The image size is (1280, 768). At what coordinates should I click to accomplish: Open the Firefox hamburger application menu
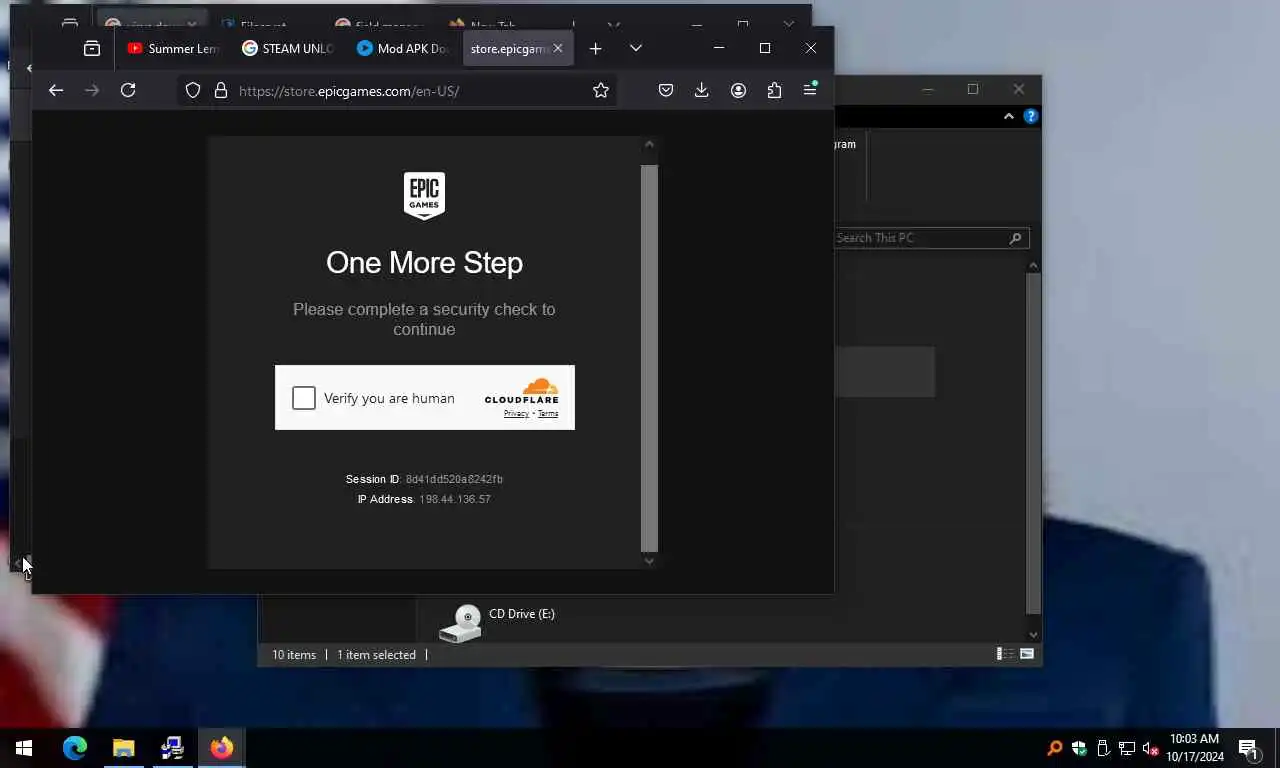[810, 90]
